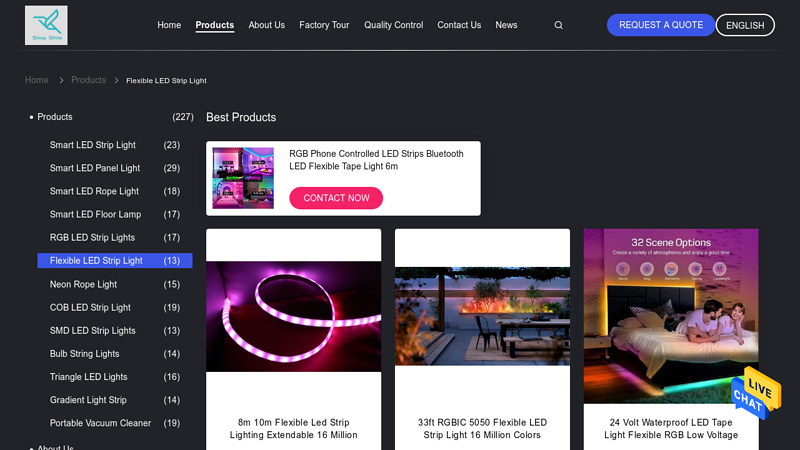Screen dimensions: 800x450
Task: Open the ENGLISH language selector
Action: pos(745,25)
